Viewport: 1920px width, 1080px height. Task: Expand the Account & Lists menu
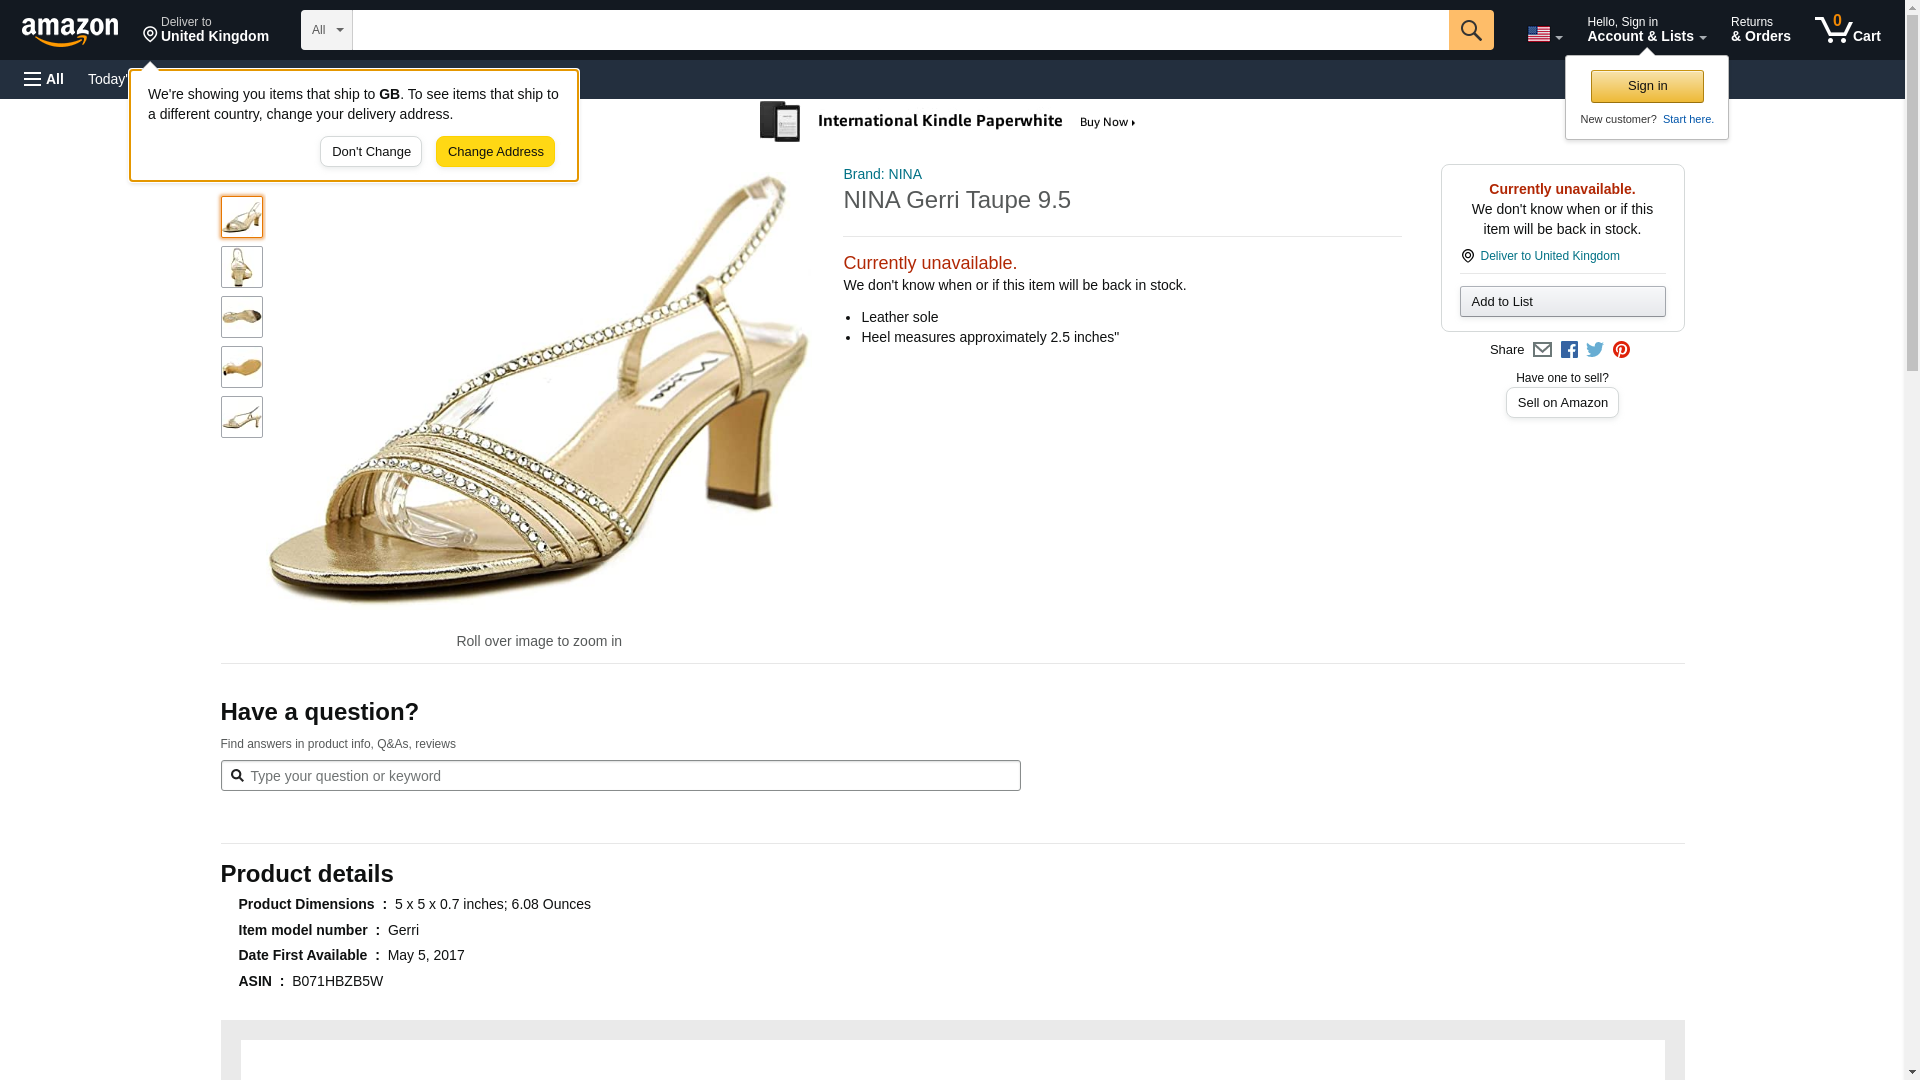[1646, 30]
